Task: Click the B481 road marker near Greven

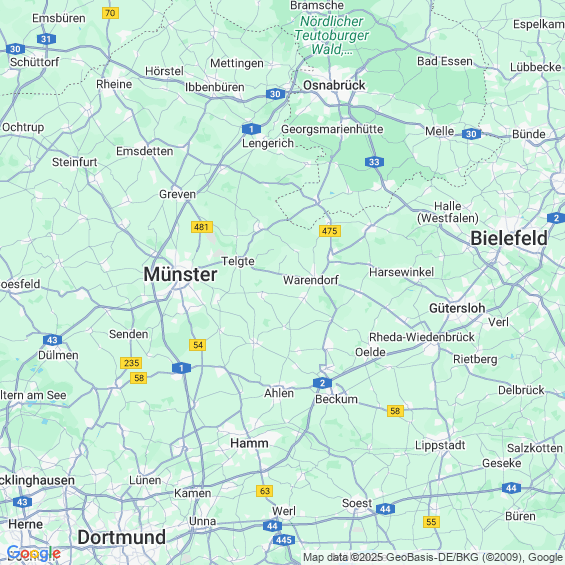Action: coord(202,227)
